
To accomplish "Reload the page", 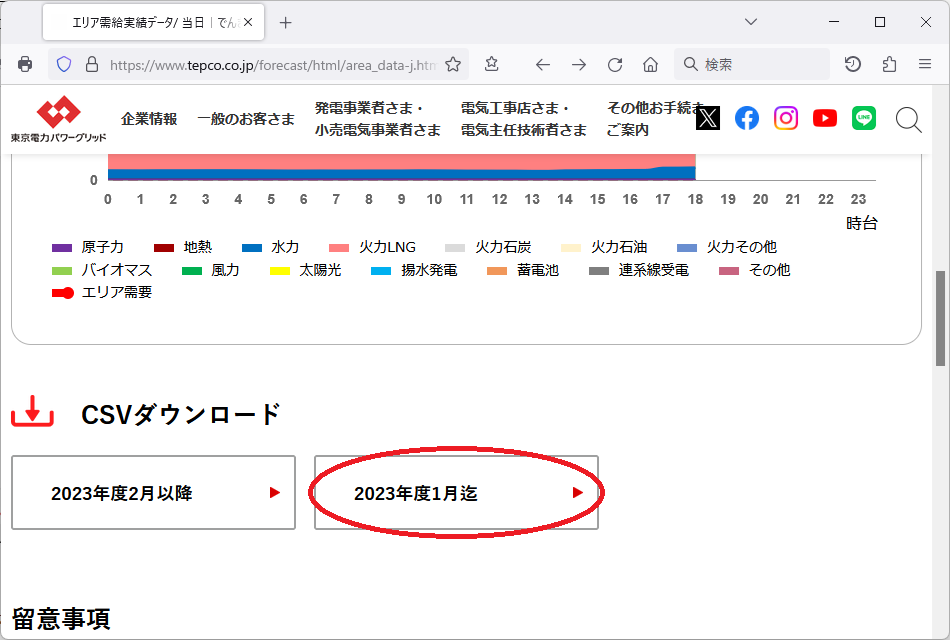I will (x=615, y=64).
